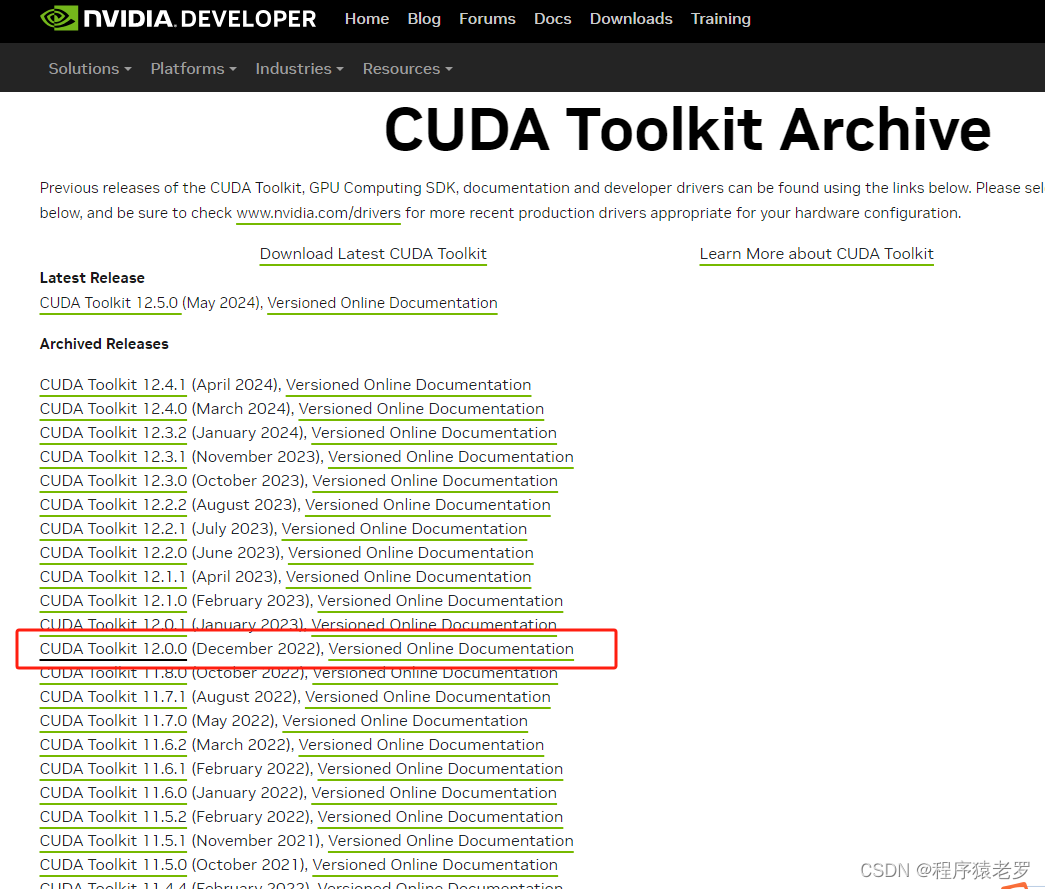Open CUDA Toolkit 12.1.1 link
The image size is (1045, 889).
113,577
